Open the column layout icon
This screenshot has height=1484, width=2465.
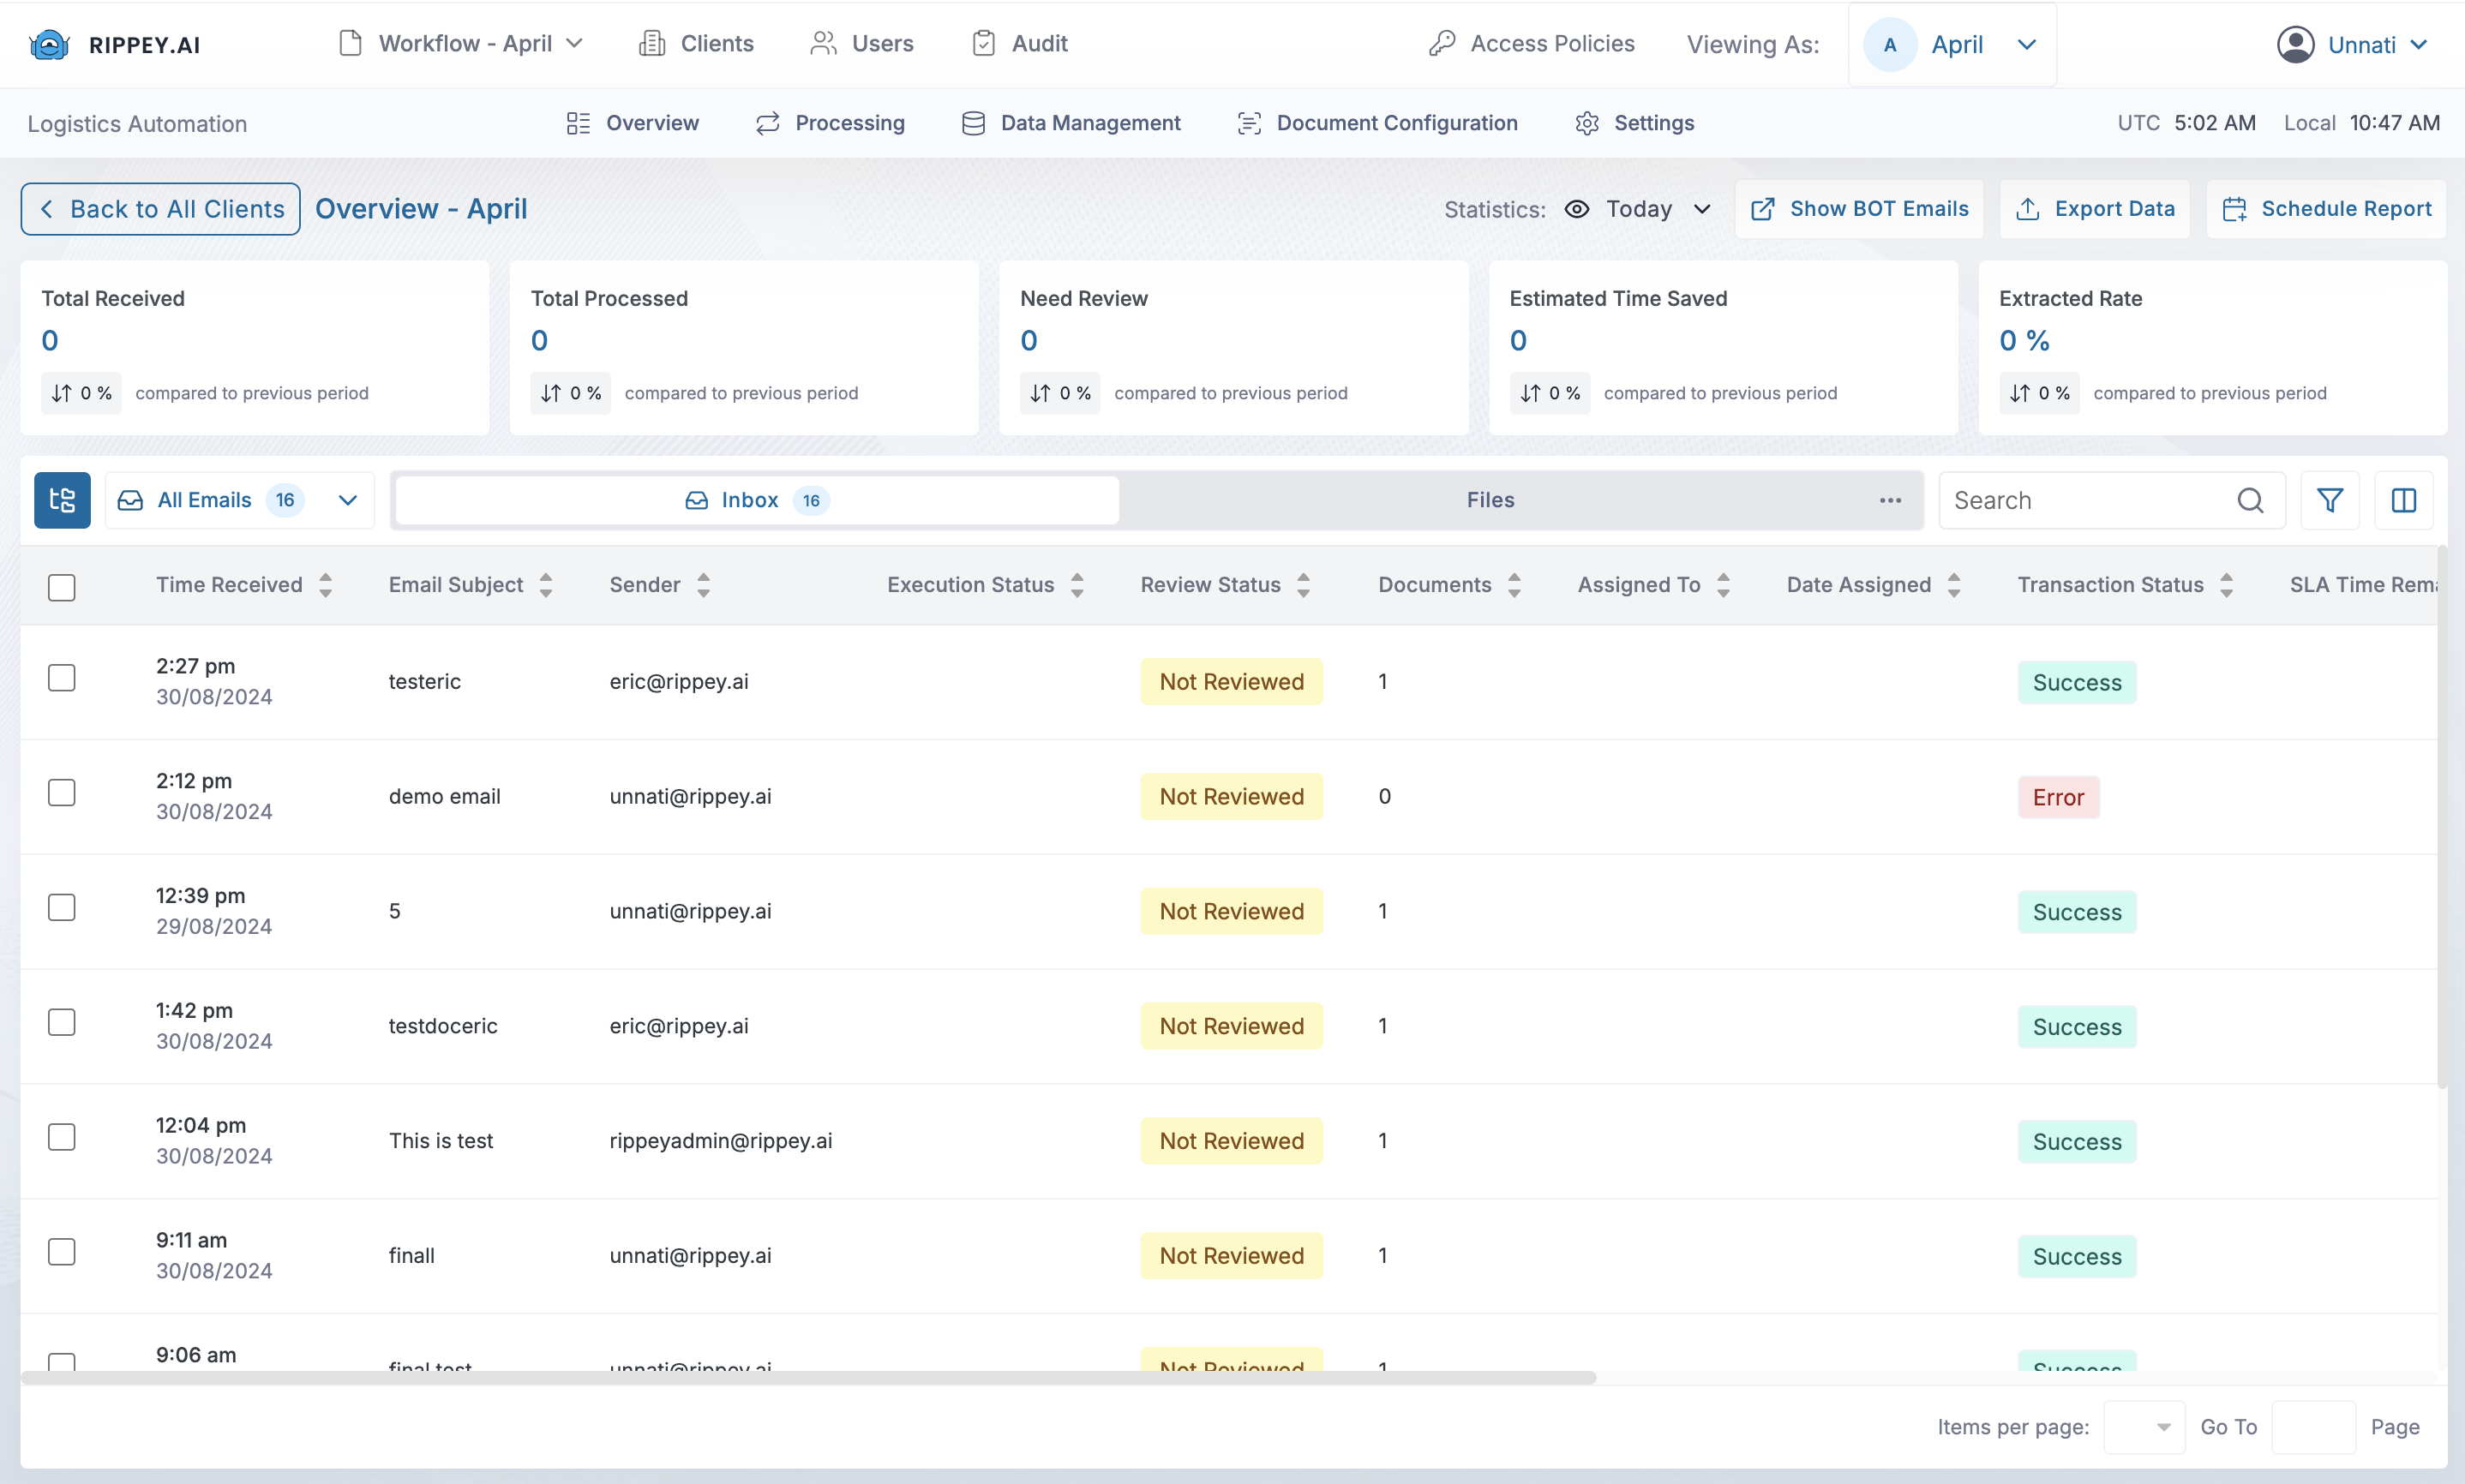(2404, 500)
